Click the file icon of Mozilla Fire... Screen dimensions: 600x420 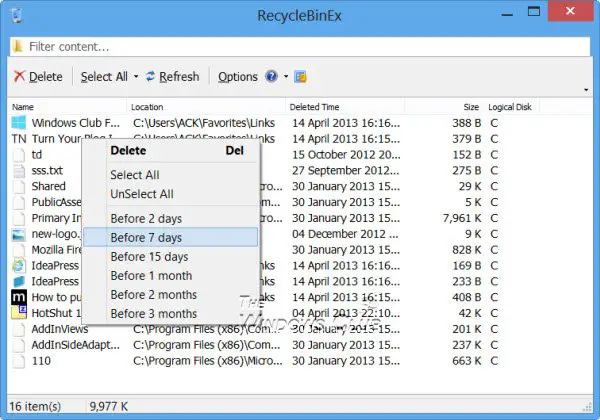point(19,250)
